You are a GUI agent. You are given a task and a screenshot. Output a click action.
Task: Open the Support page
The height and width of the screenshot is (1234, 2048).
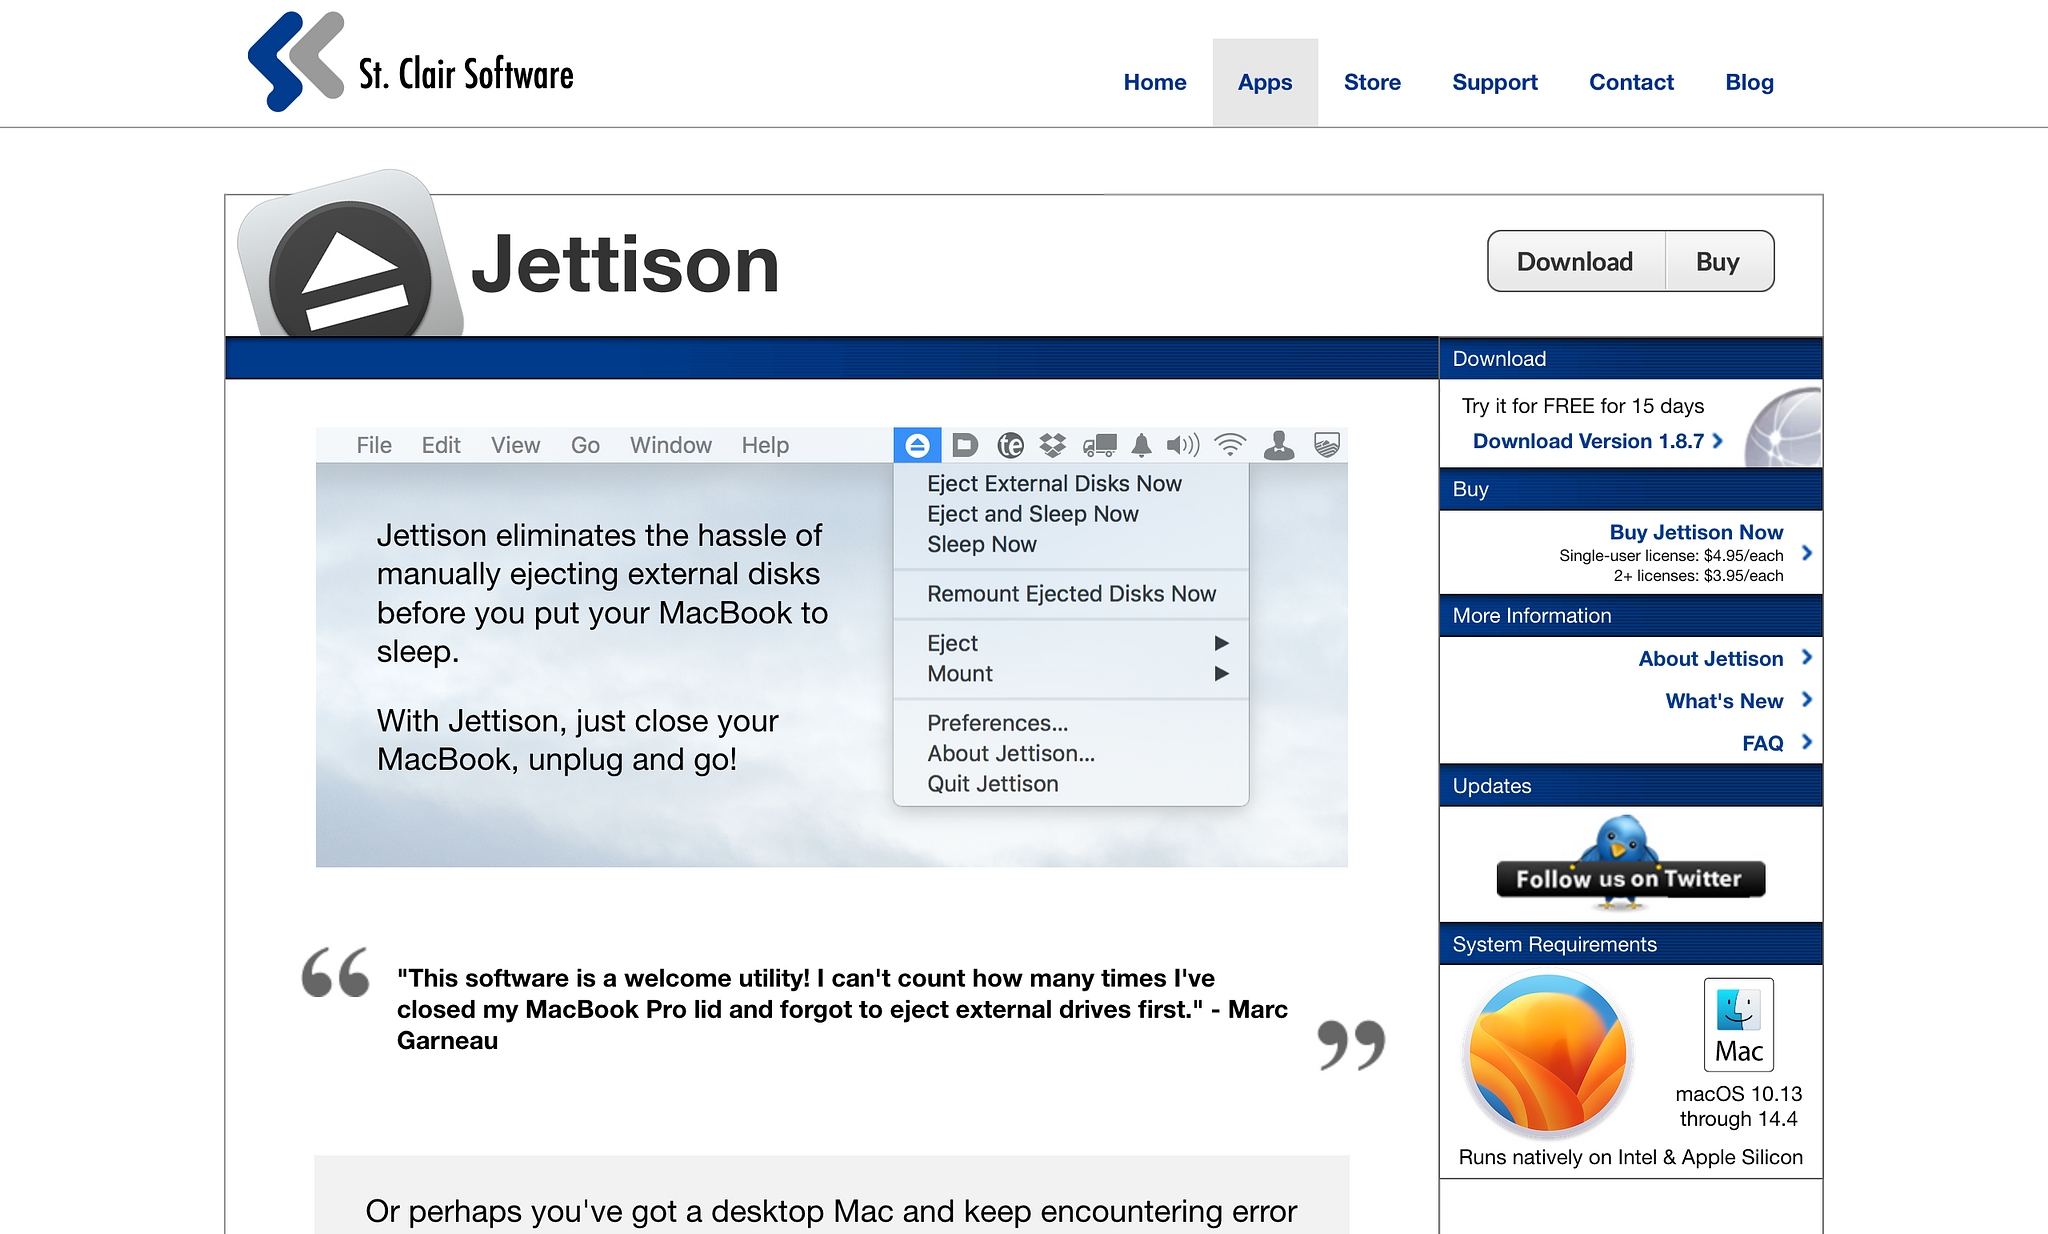1495,82
